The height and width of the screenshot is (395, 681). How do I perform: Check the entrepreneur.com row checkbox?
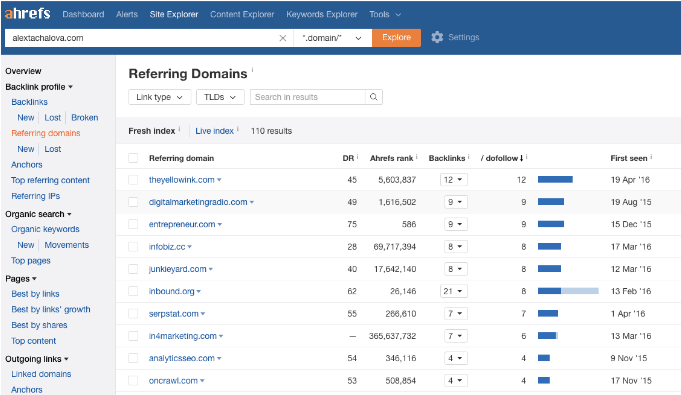(x=133, y=224)
